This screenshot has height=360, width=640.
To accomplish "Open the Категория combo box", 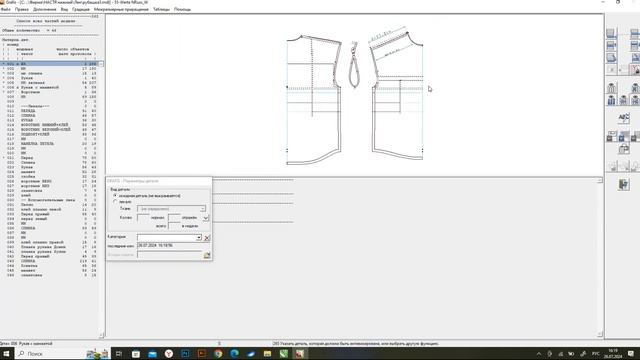I will [x=169, y=237].
